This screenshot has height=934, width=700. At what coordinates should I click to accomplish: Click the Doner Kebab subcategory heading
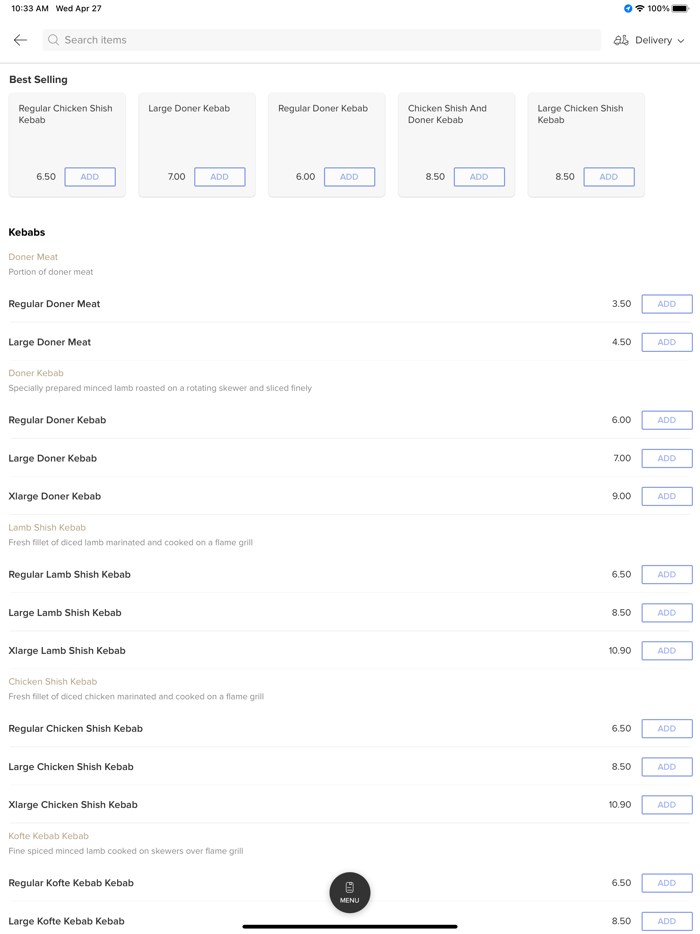click(x=36, y=373)
